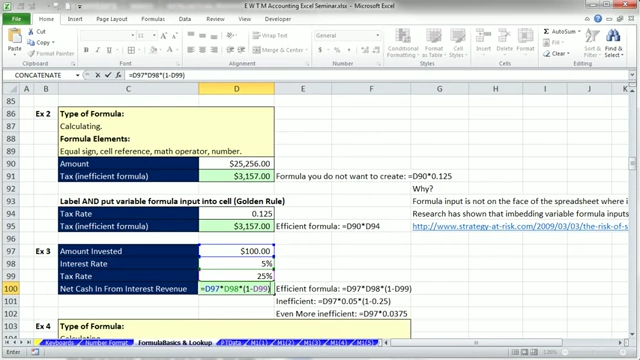The height and width of the screenshot is (360, 640).
Task: Click the Decrease Indent icon
Action: (230, 50)
